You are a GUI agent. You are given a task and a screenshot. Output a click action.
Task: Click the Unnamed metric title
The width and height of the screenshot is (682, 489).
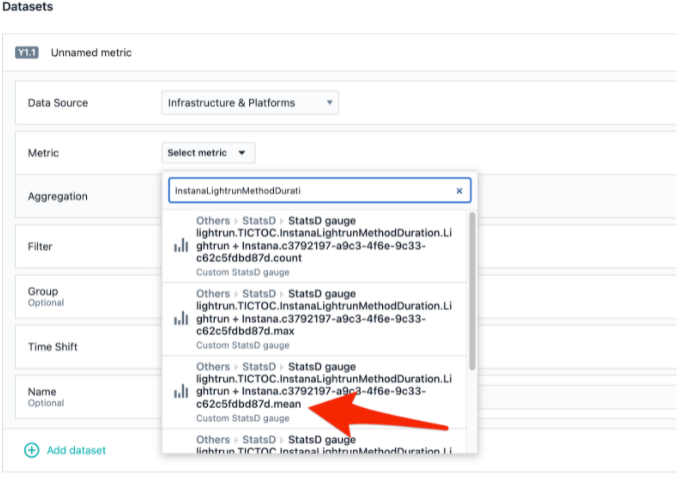(x=91, y=52)
